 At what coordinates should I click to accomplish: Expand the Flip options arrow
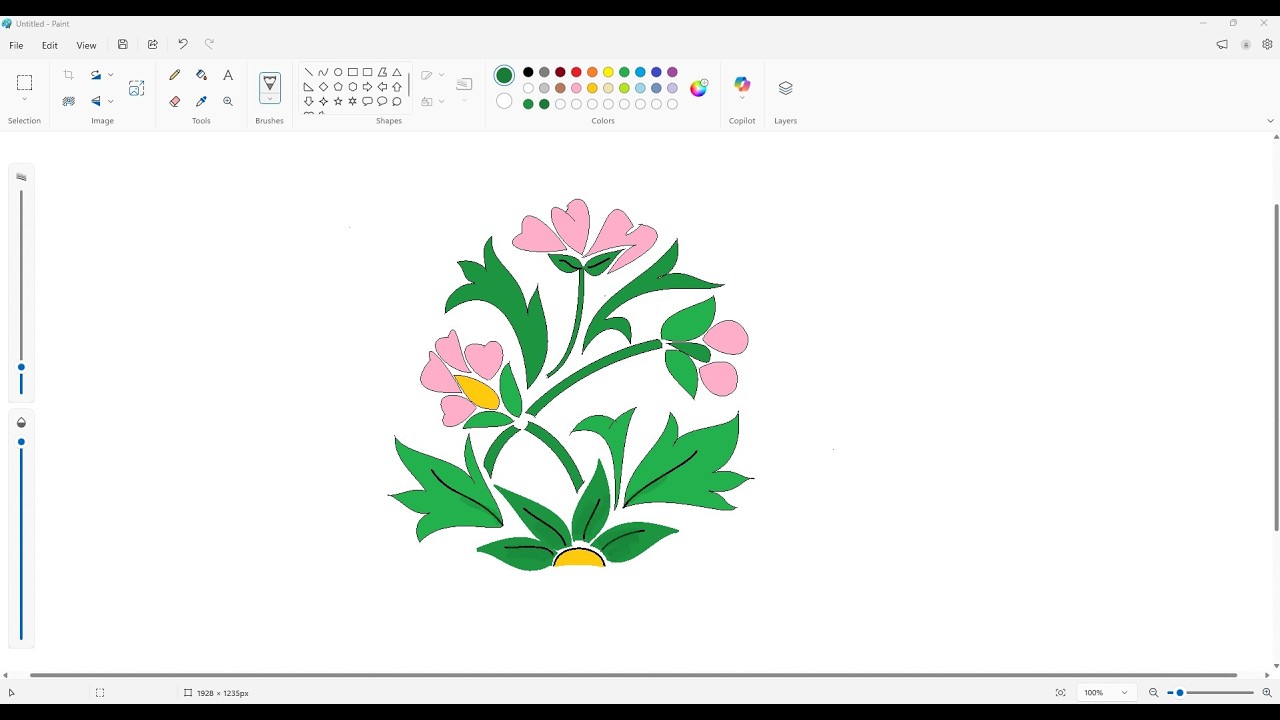point(110,101)
